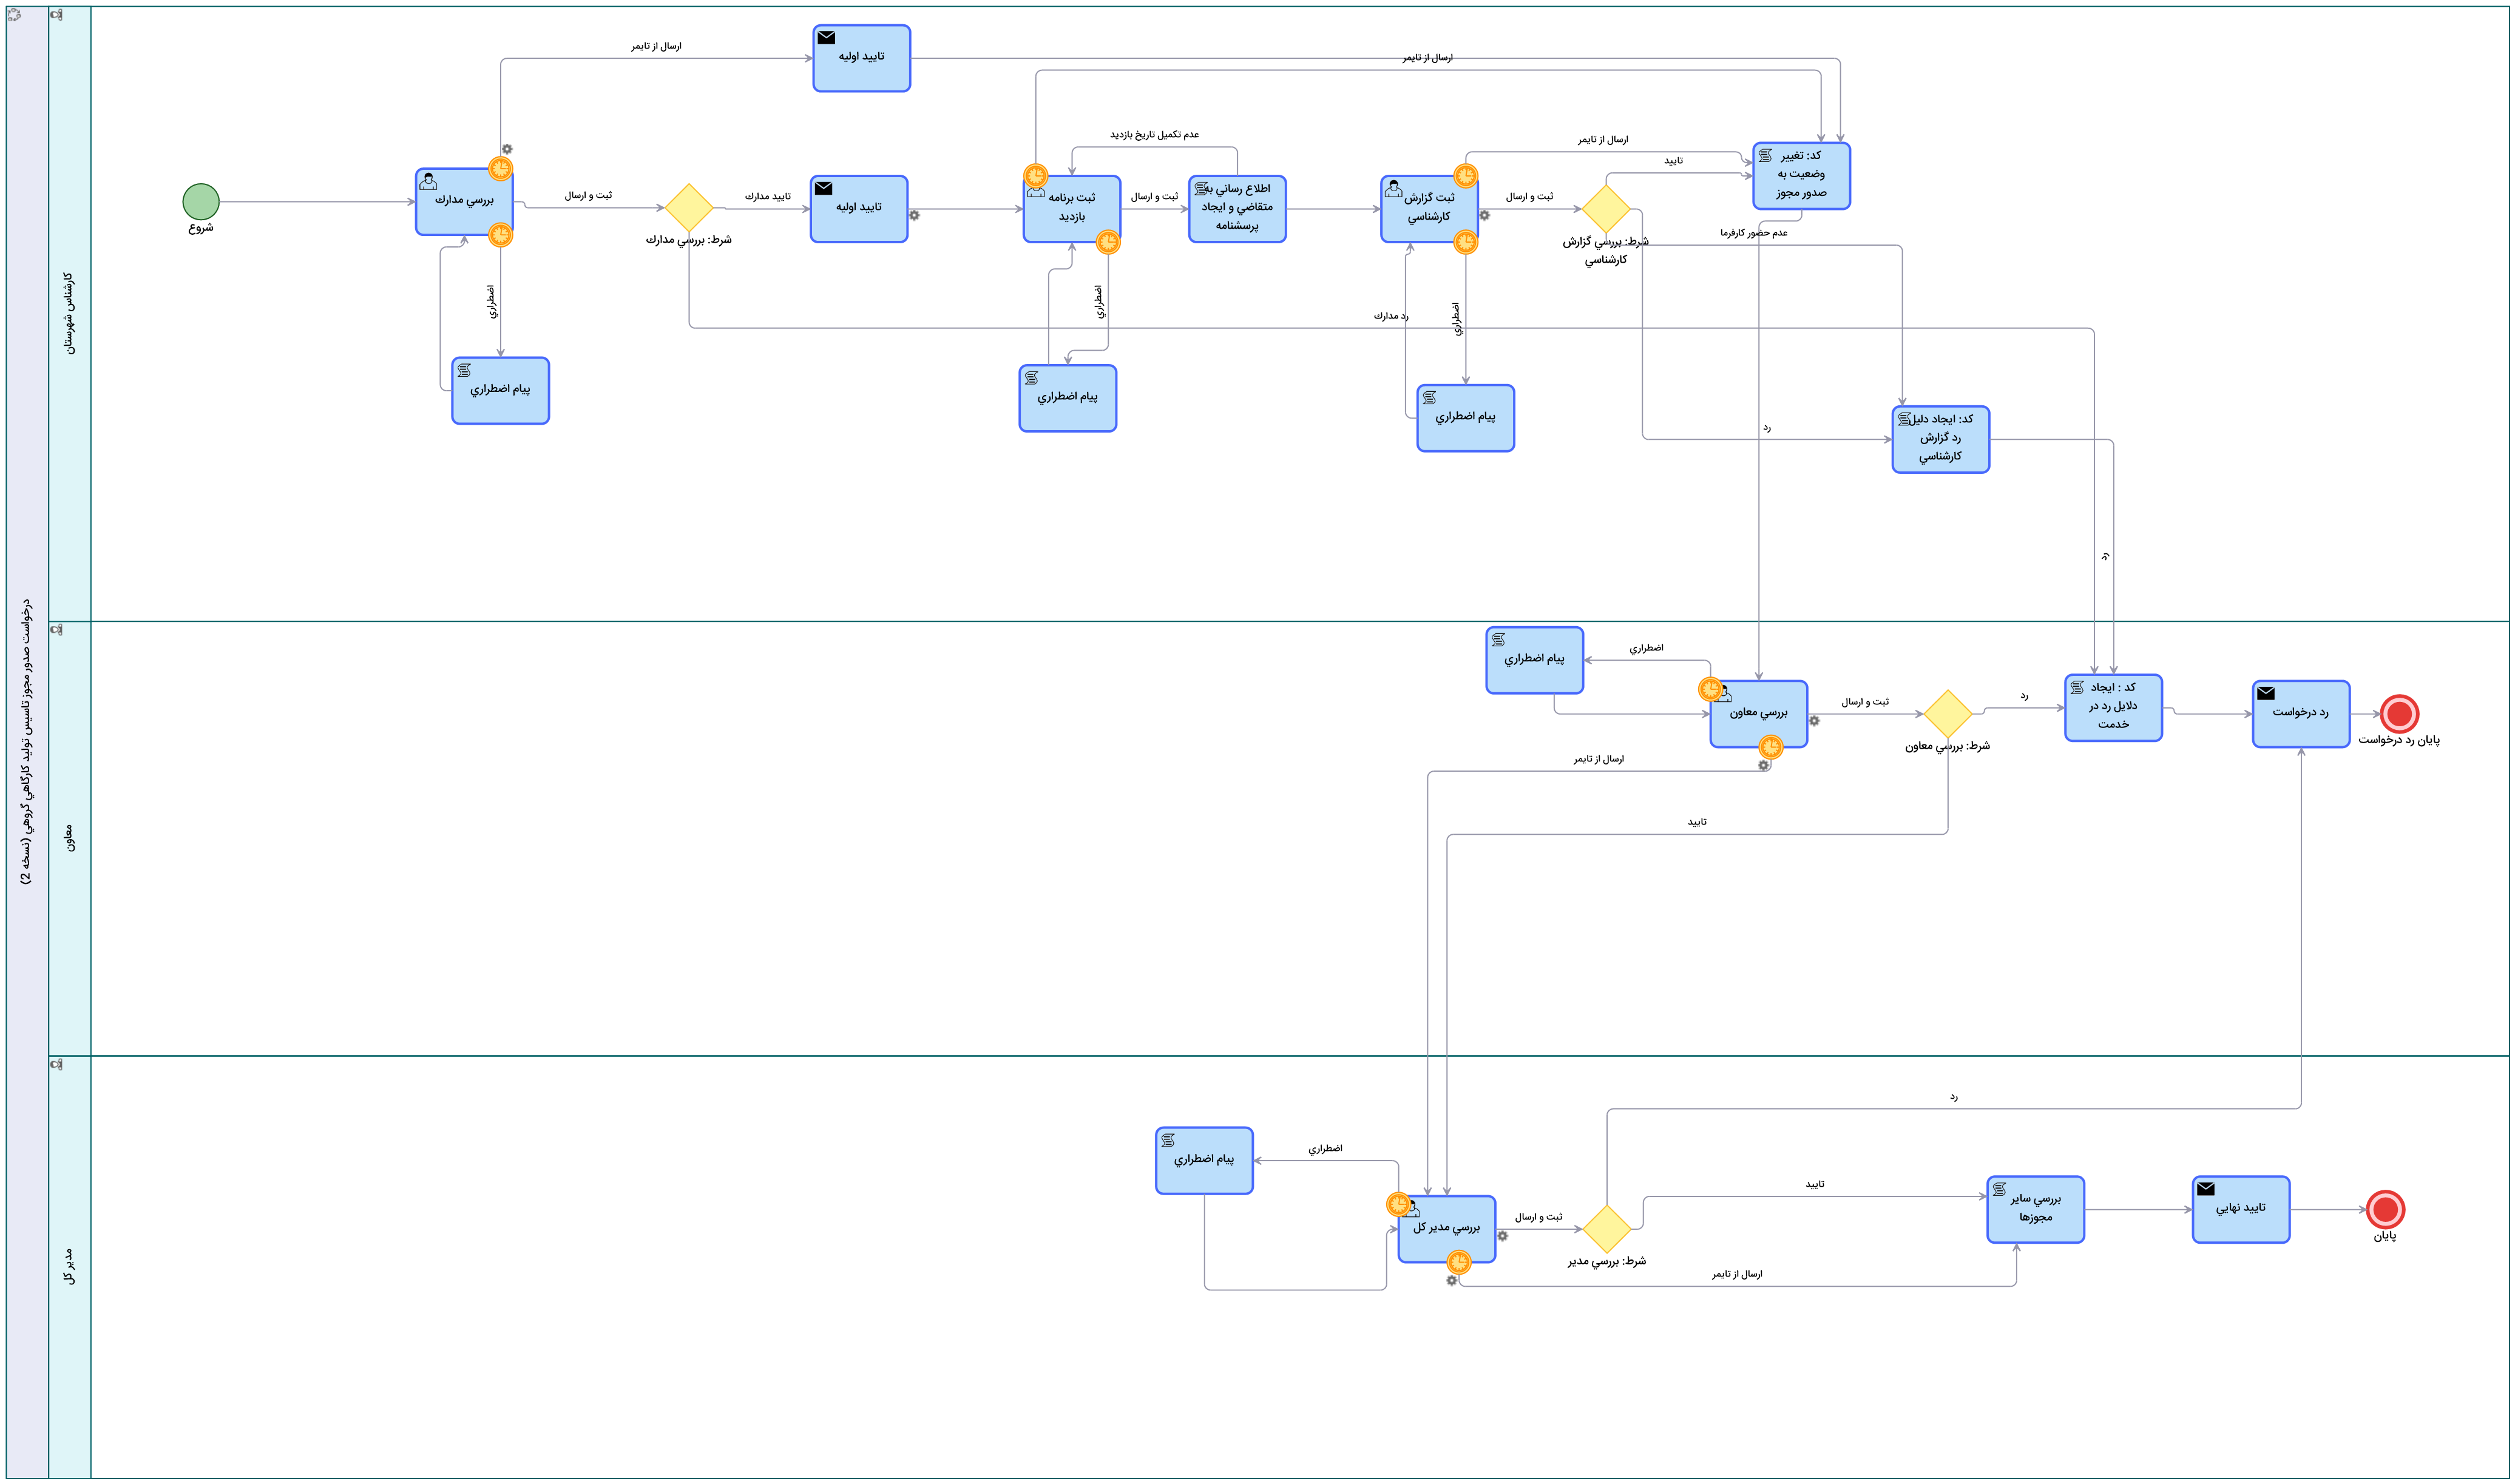Click the top-left timer on بررسي معاون
The height and width of the screenshot is (1484, 2515).
coord(1711,689)
